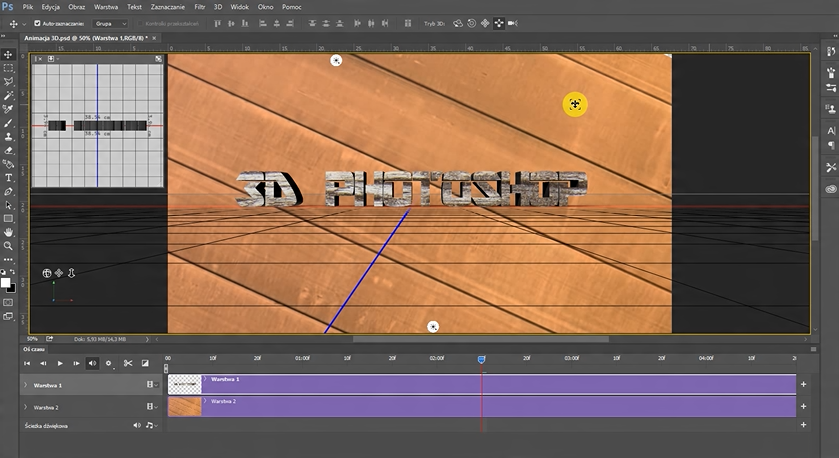Select the Paint Bucket tool
Screen dimensions: 839x458
(x=8, y=164)
